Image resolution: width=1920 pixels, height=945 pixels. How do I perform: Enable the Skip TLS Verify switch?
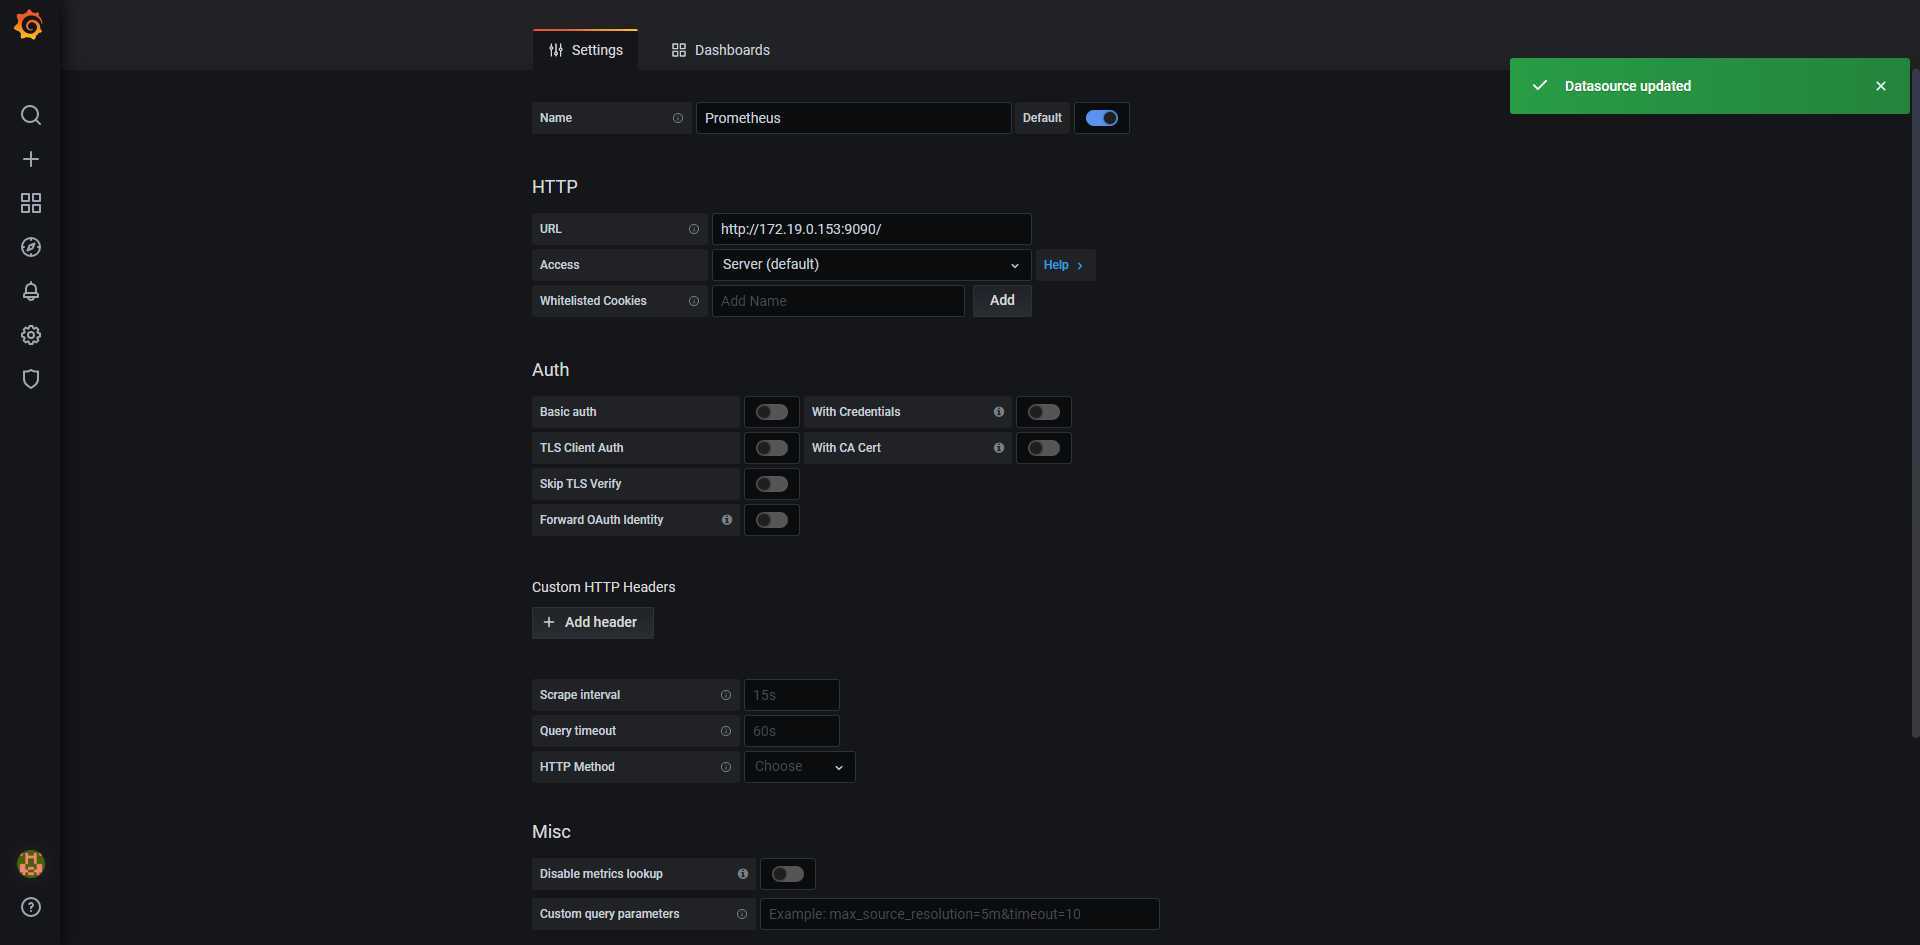coord(772,484)
